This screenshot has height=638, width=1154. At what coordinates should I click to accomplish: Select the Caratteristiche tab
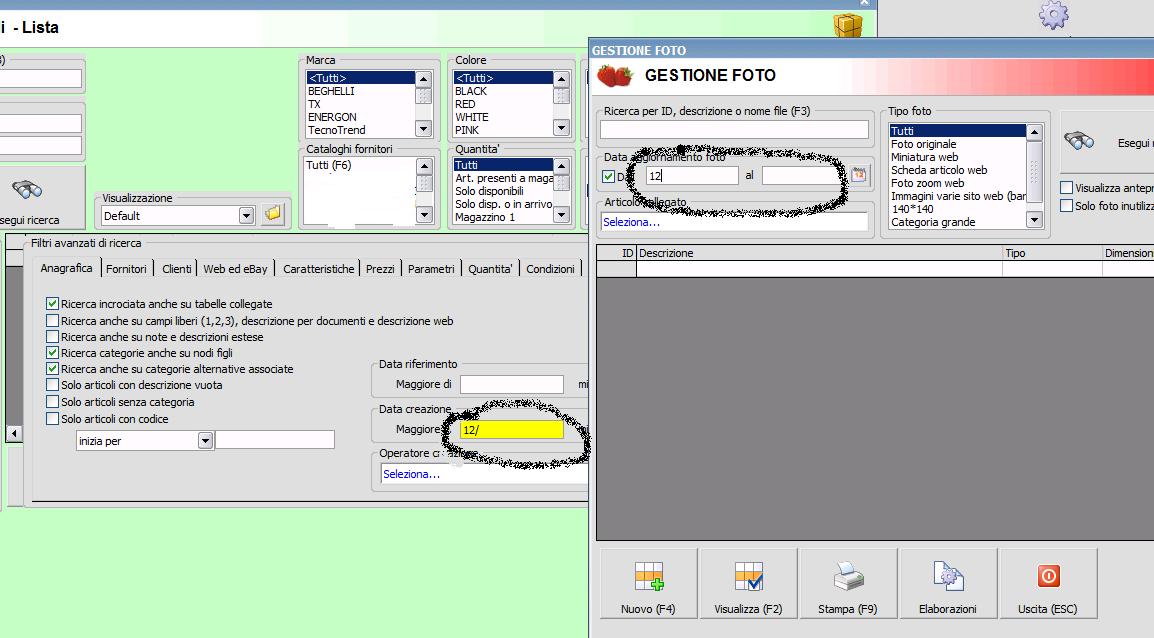coord(319,269)
